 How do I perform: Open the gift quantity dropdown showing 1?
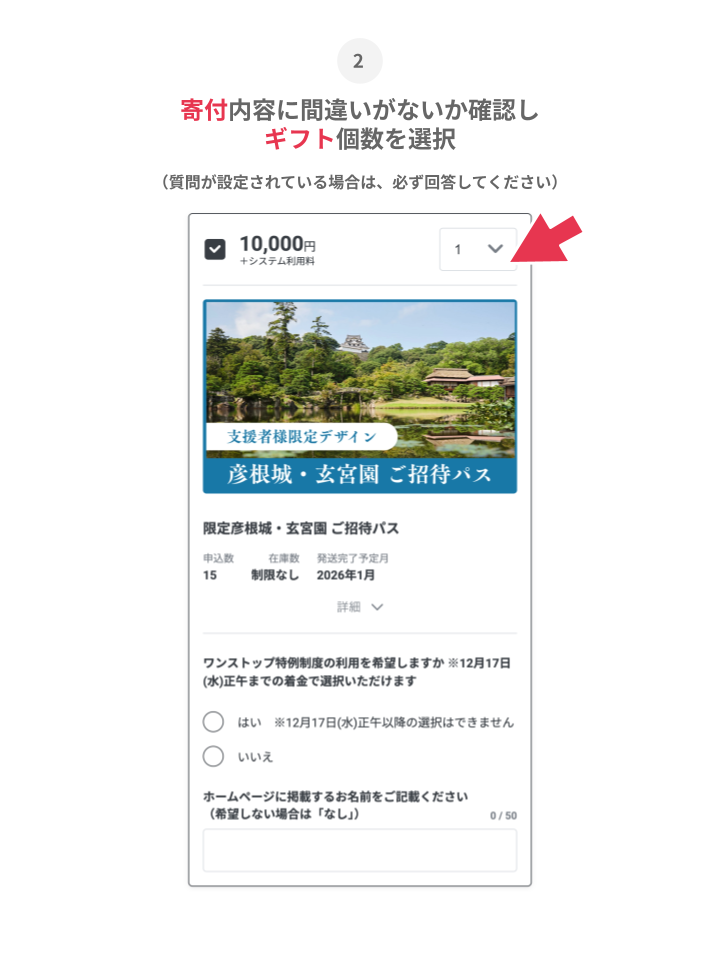tap(478, 249)
